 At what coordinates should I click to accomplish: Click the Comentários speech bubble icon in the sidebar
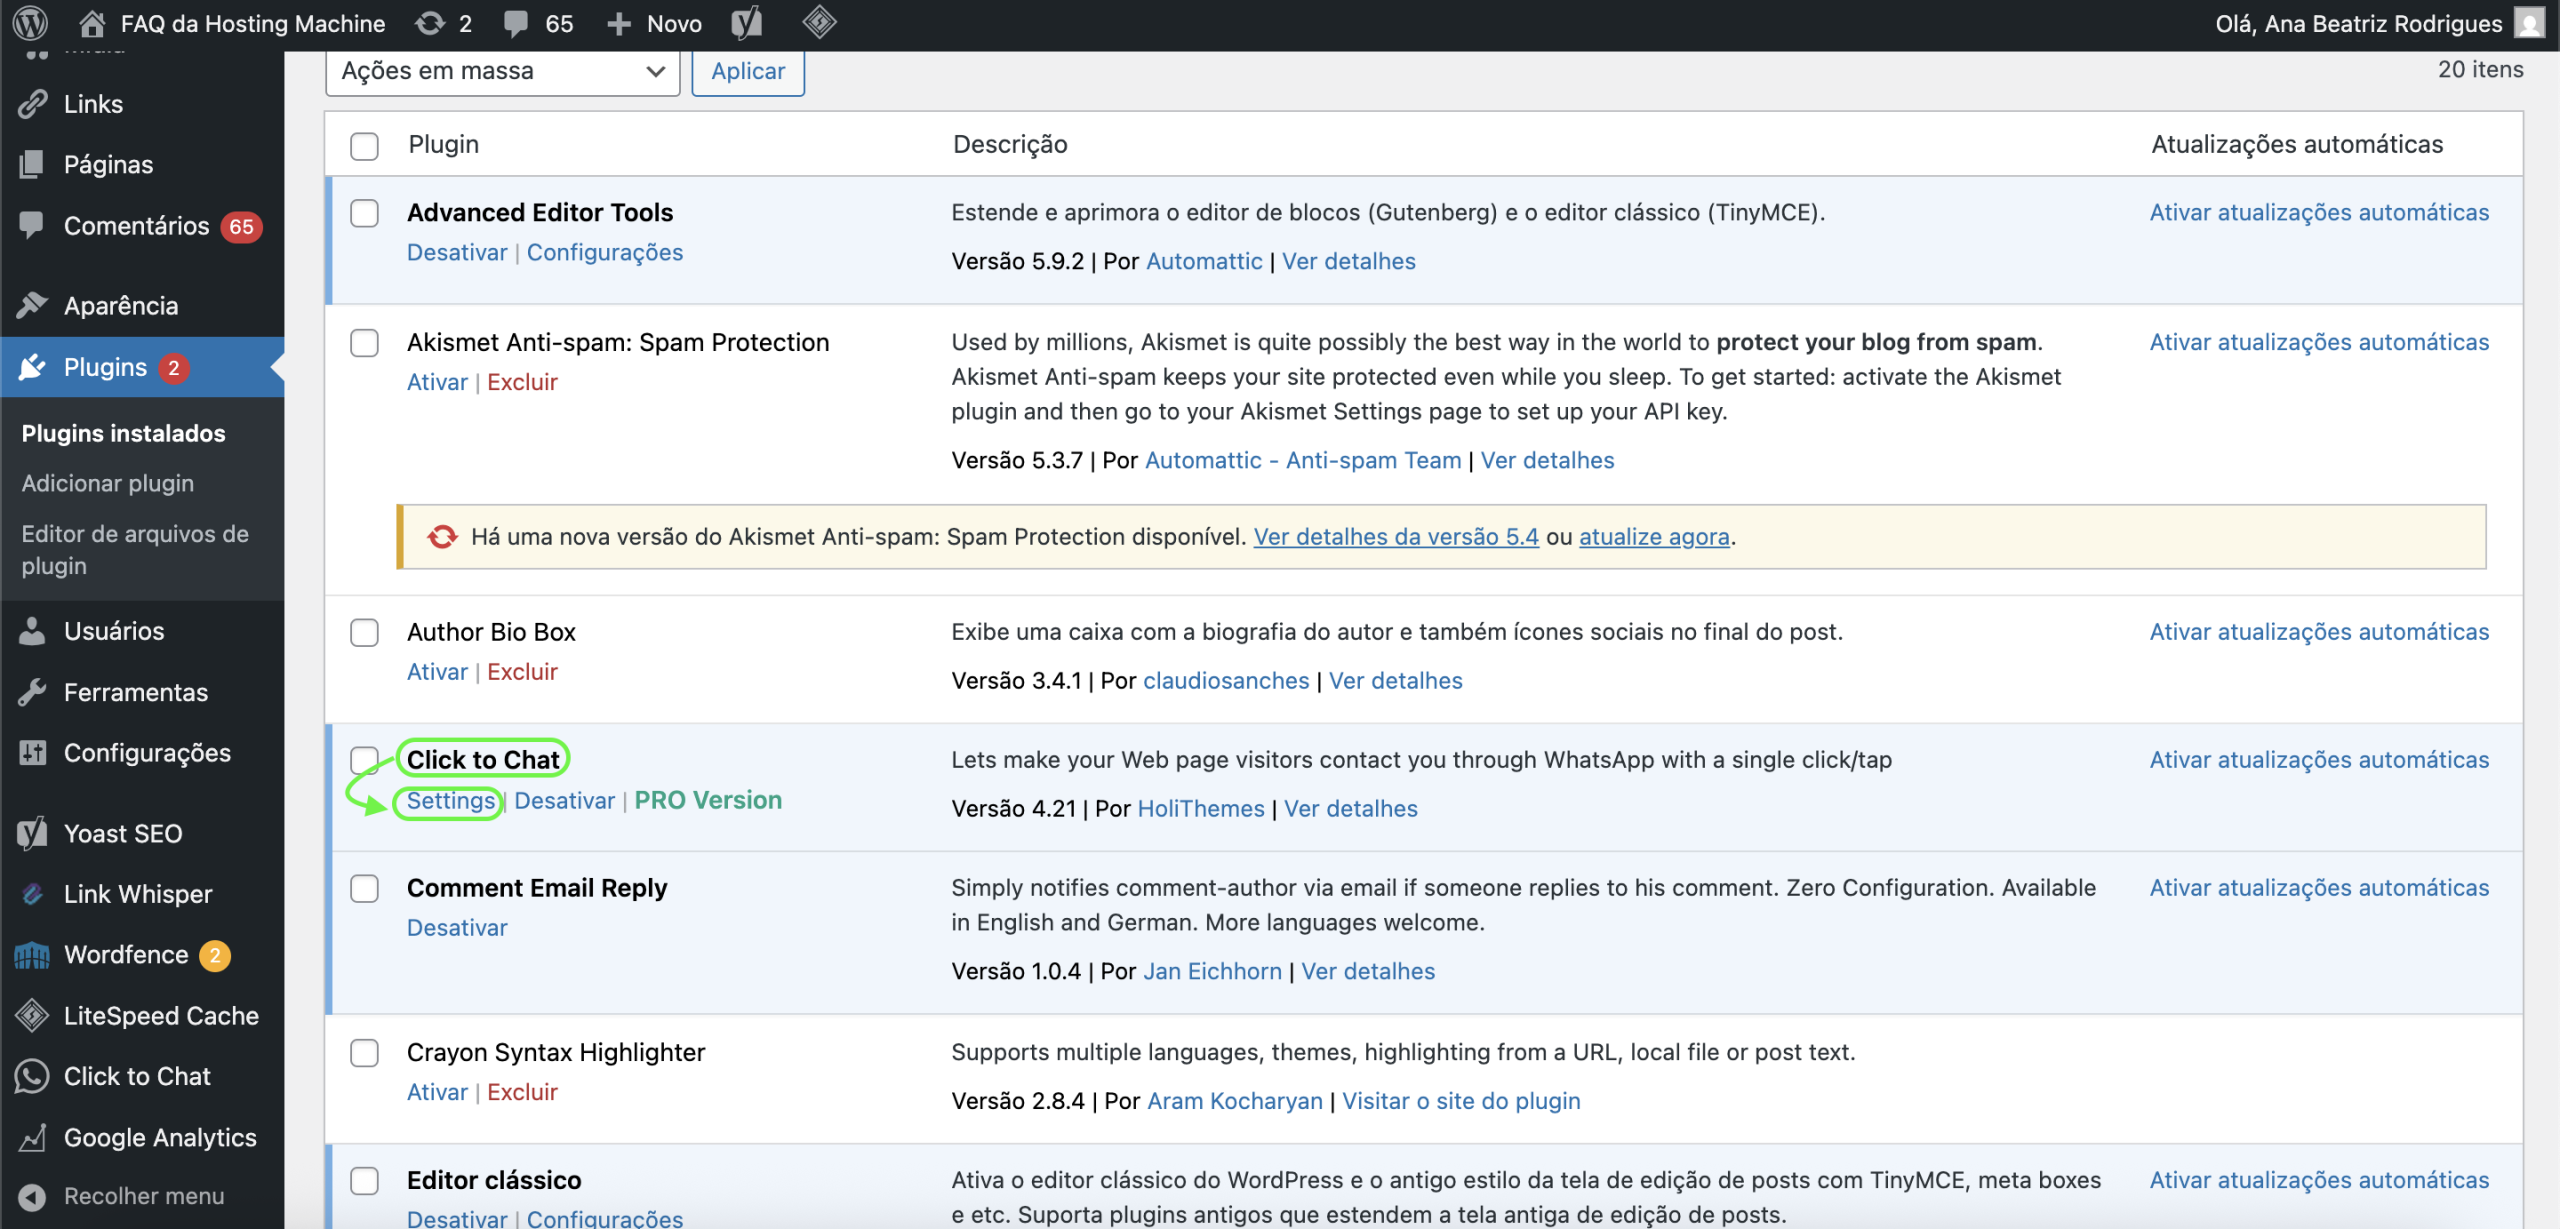[x=32, y=225]
